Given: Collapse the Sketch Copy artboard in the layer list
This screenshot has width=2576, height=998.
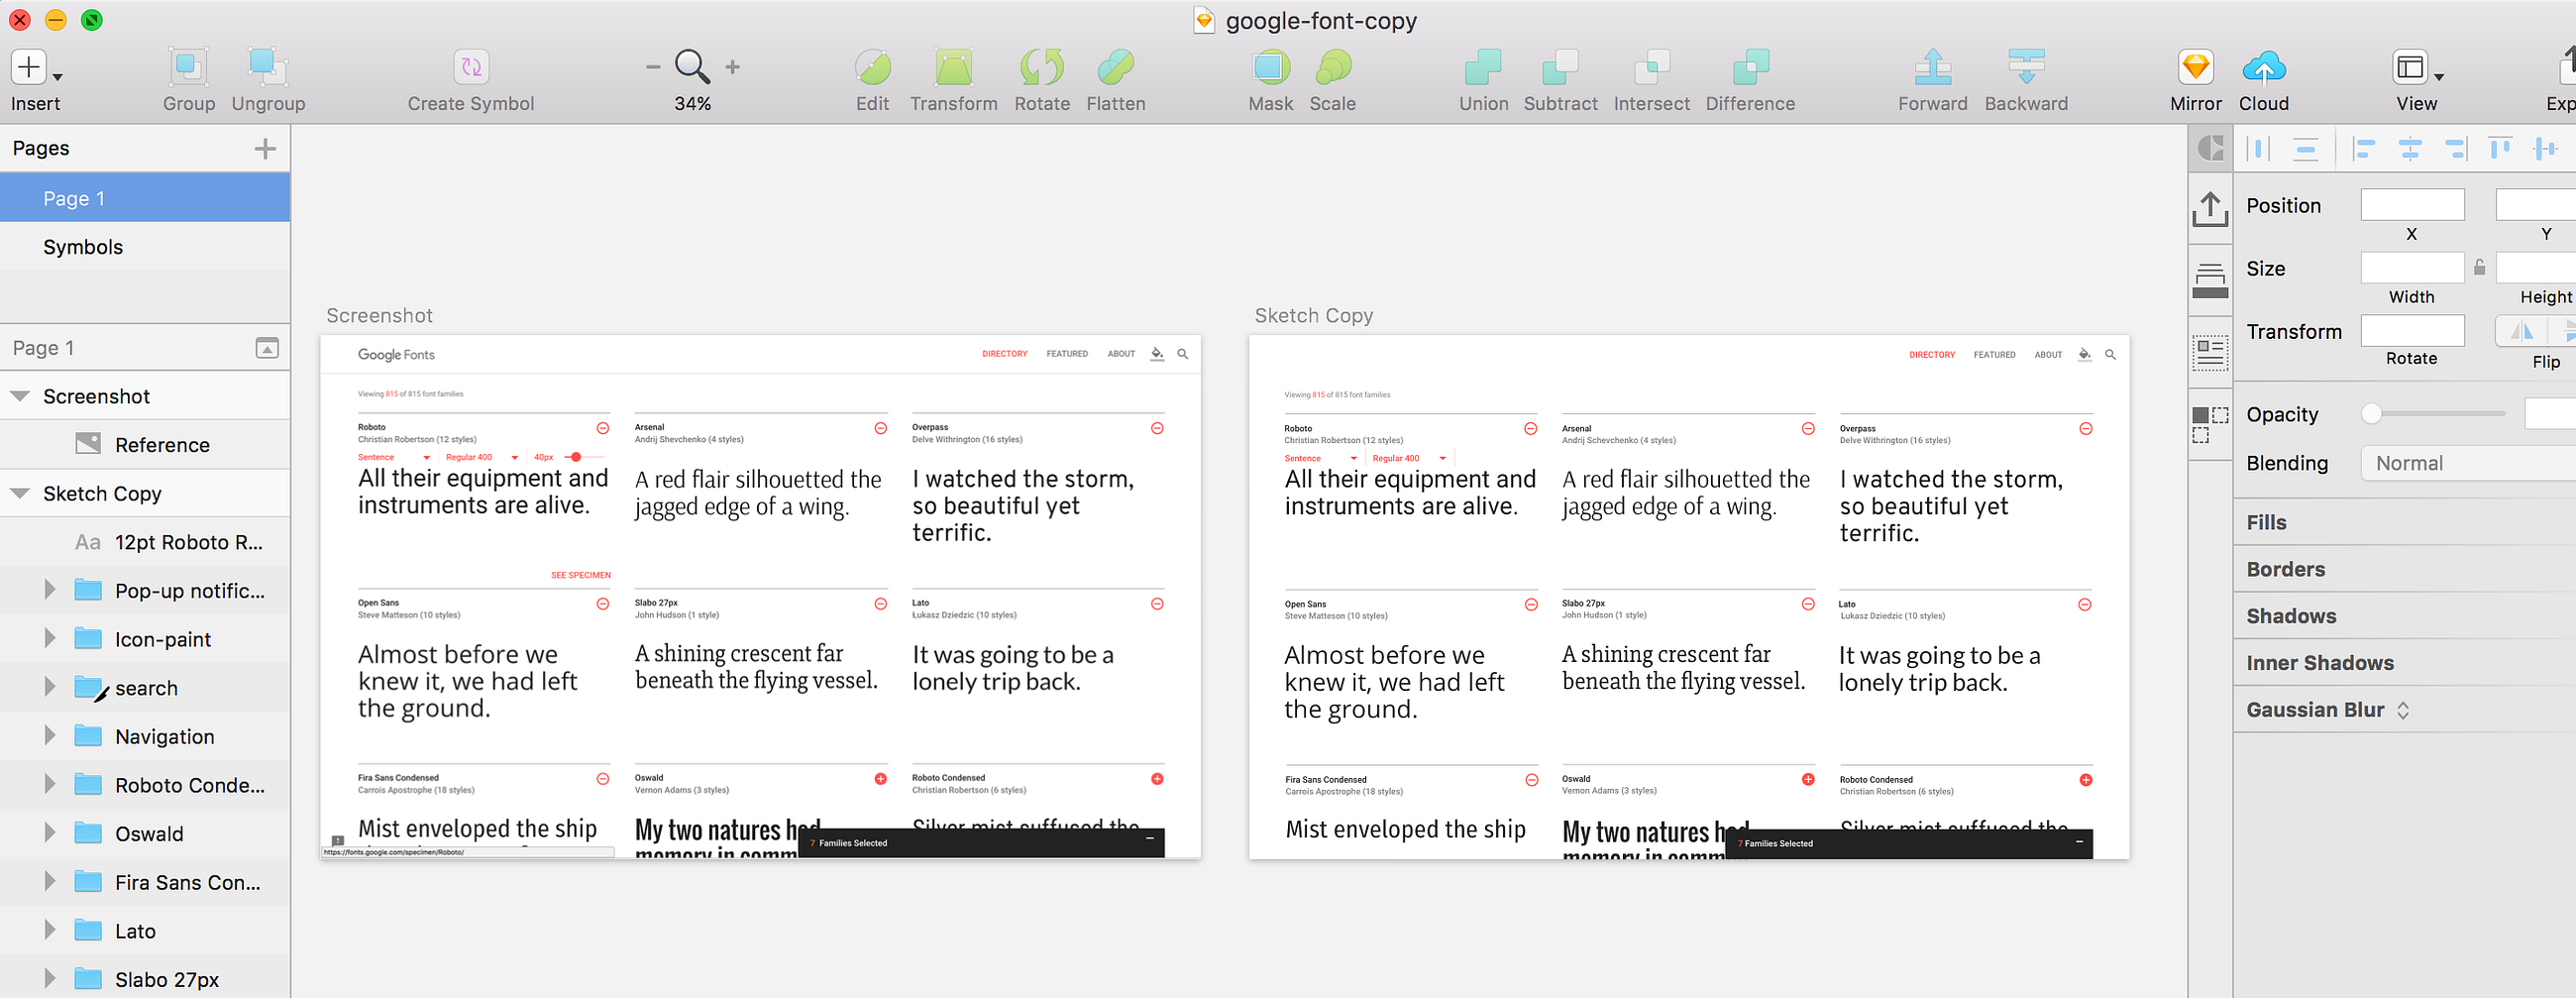Looking at the screenshot, I should [19, 493].
